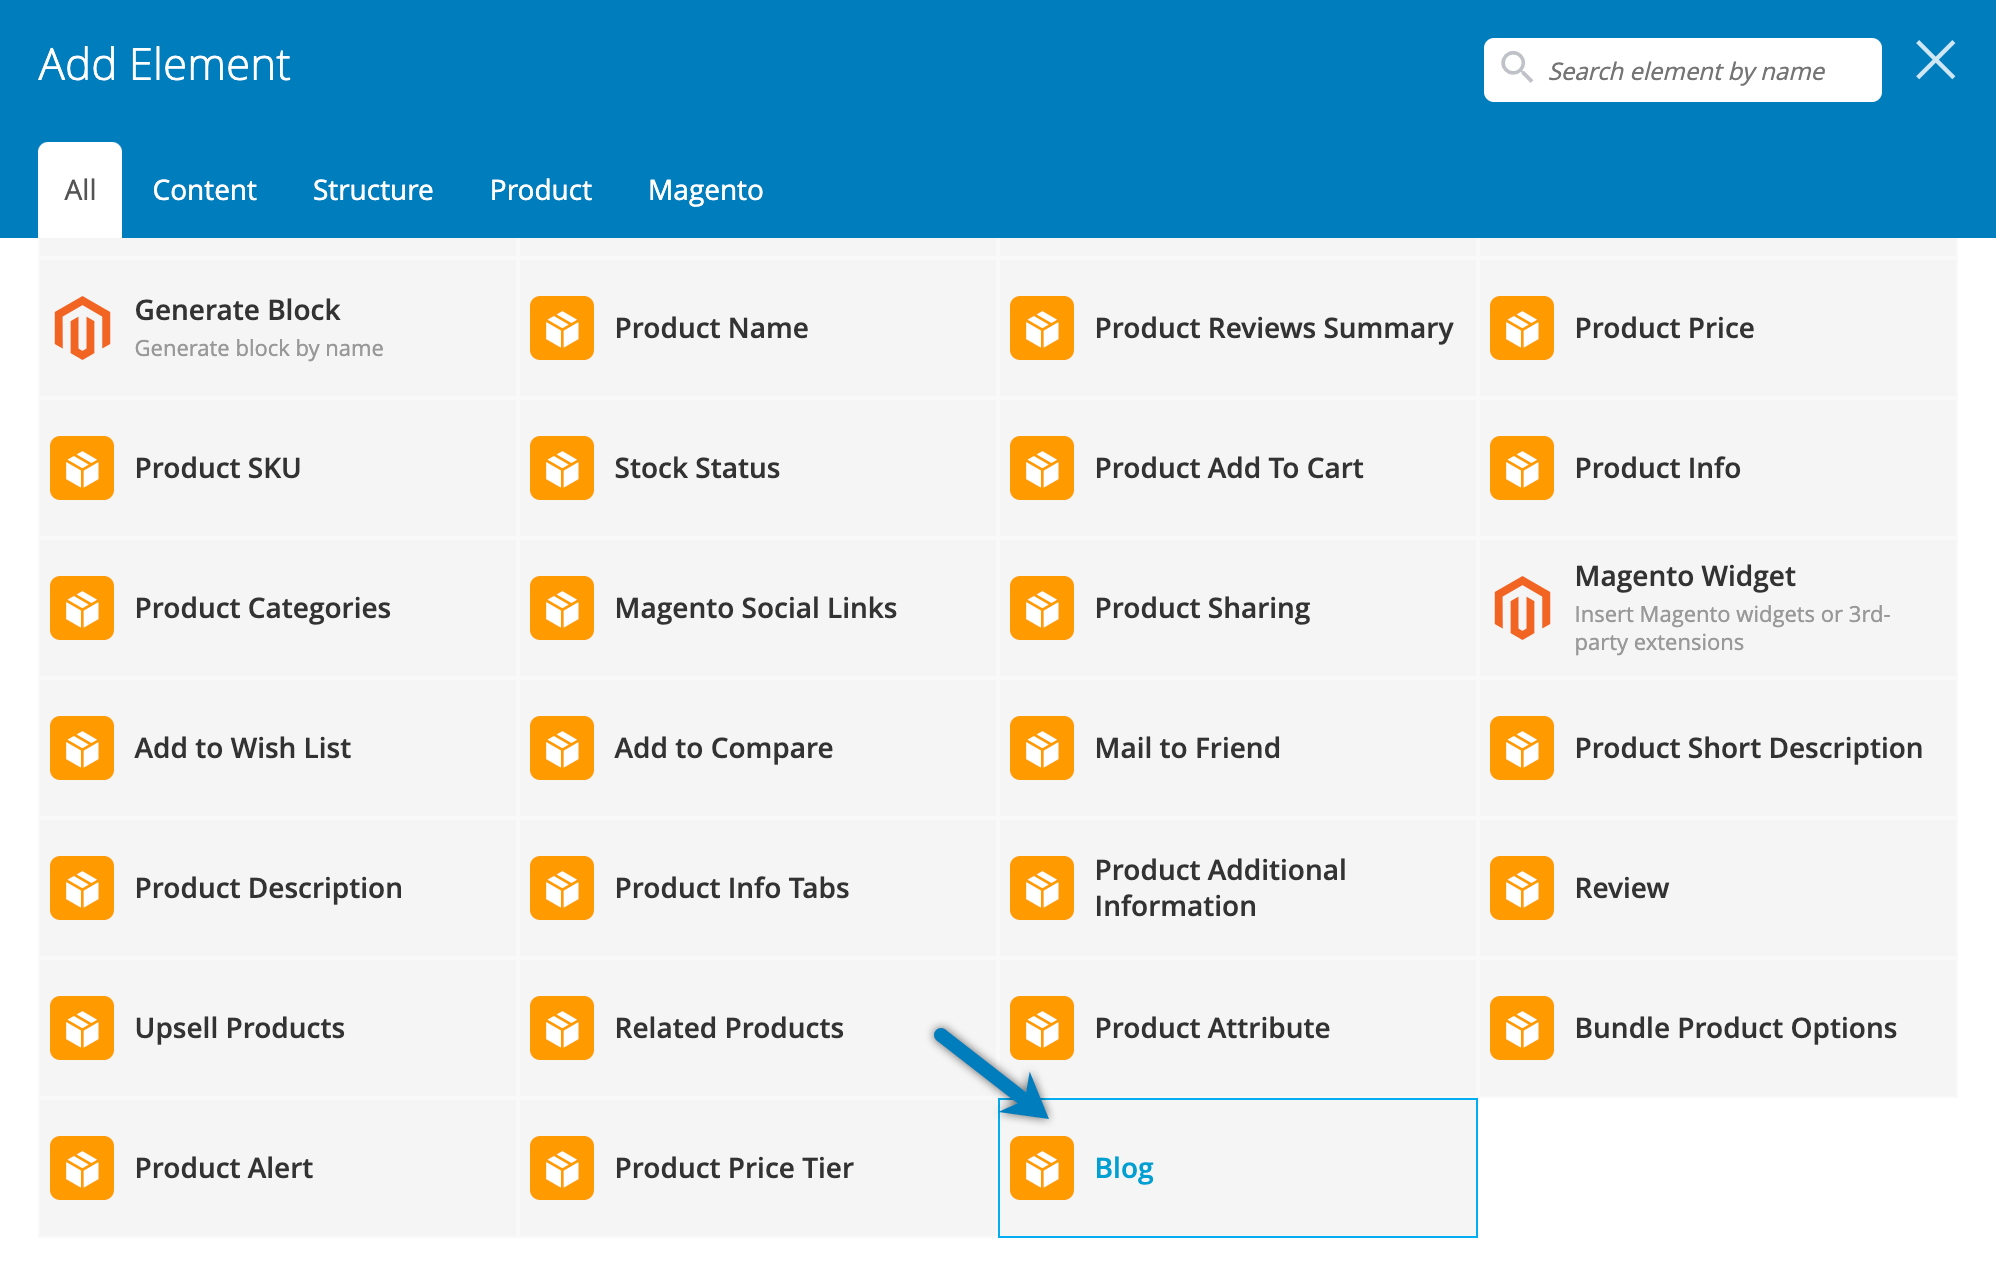Pick the Product Sharing label
This screenshot has height=1270, width=1996.
1202,608
